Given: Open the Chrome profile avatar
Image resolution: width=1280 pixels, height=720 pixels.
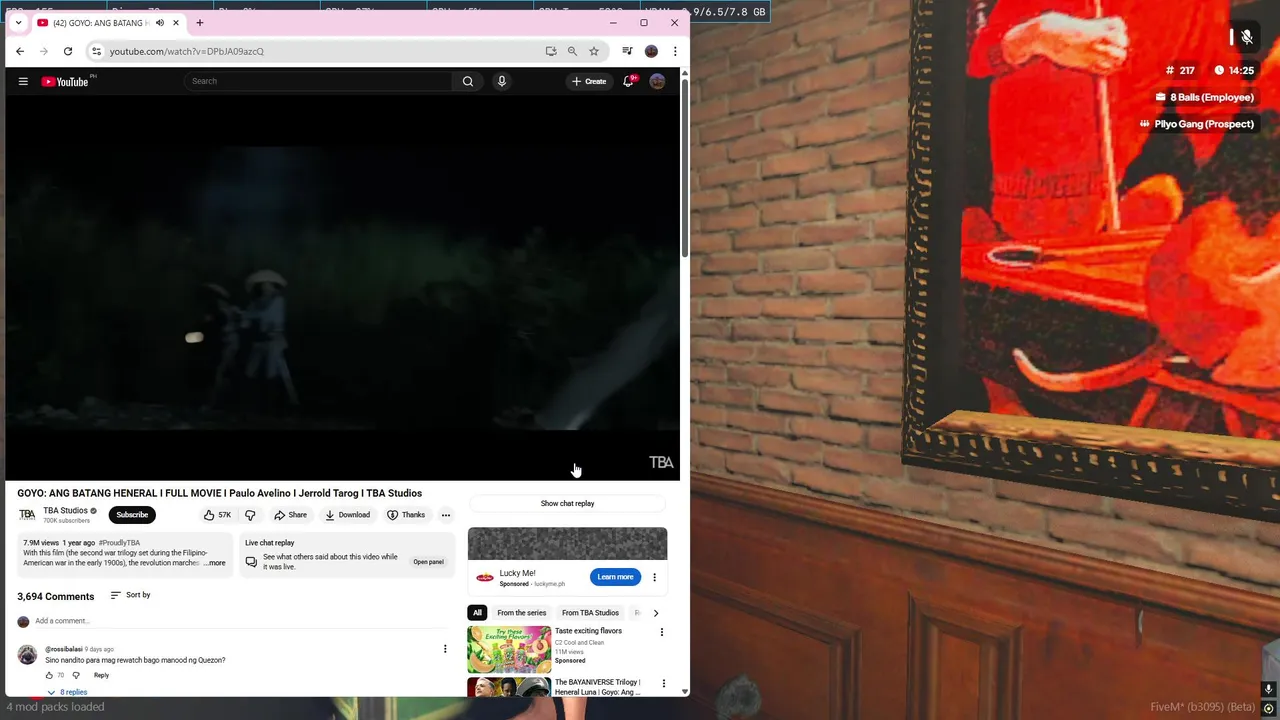Looking at the screenshot, I should point(651,51).
